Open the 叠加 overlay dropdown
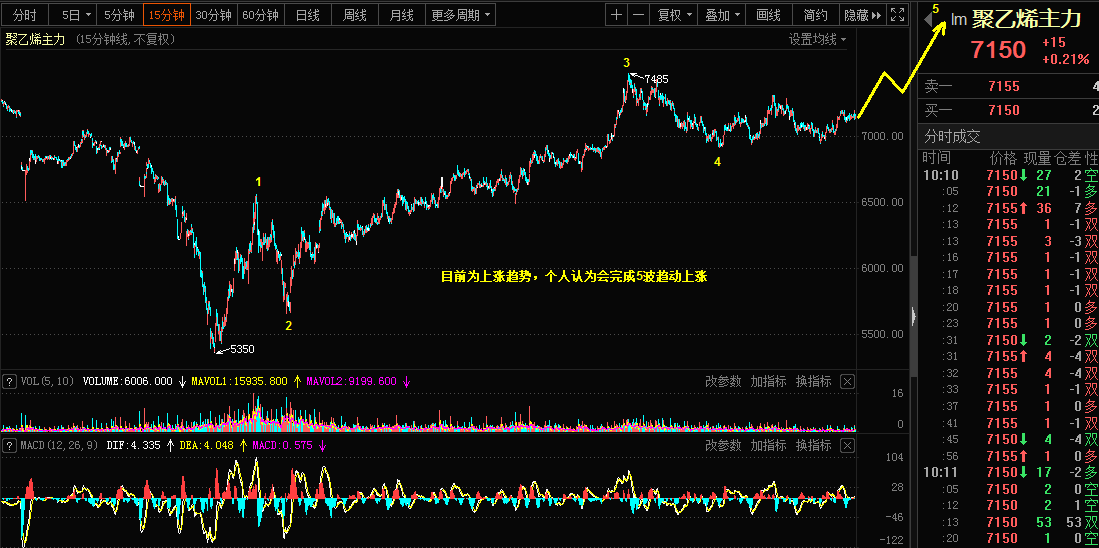The height and width of the screenshot is (548, 1099). [x=721, y=15]
